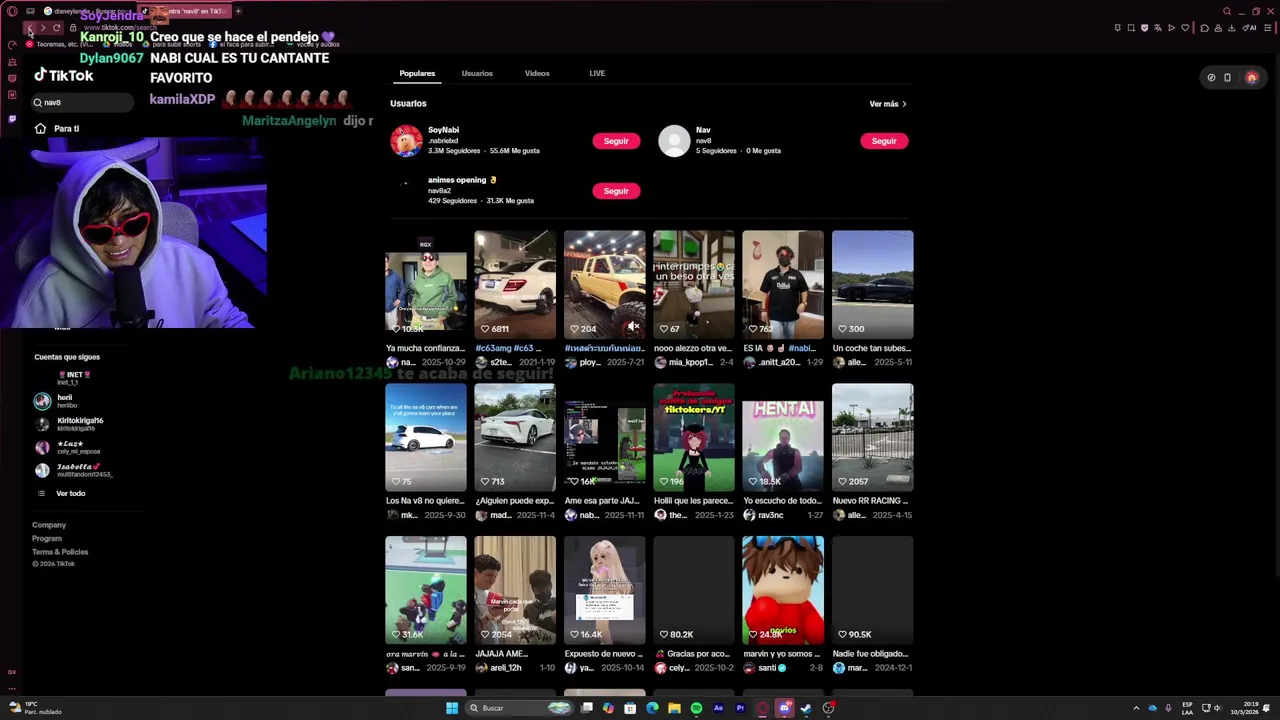
Task: Open the yellow truck video with 204 likes
Action: [x=604, y=285]
